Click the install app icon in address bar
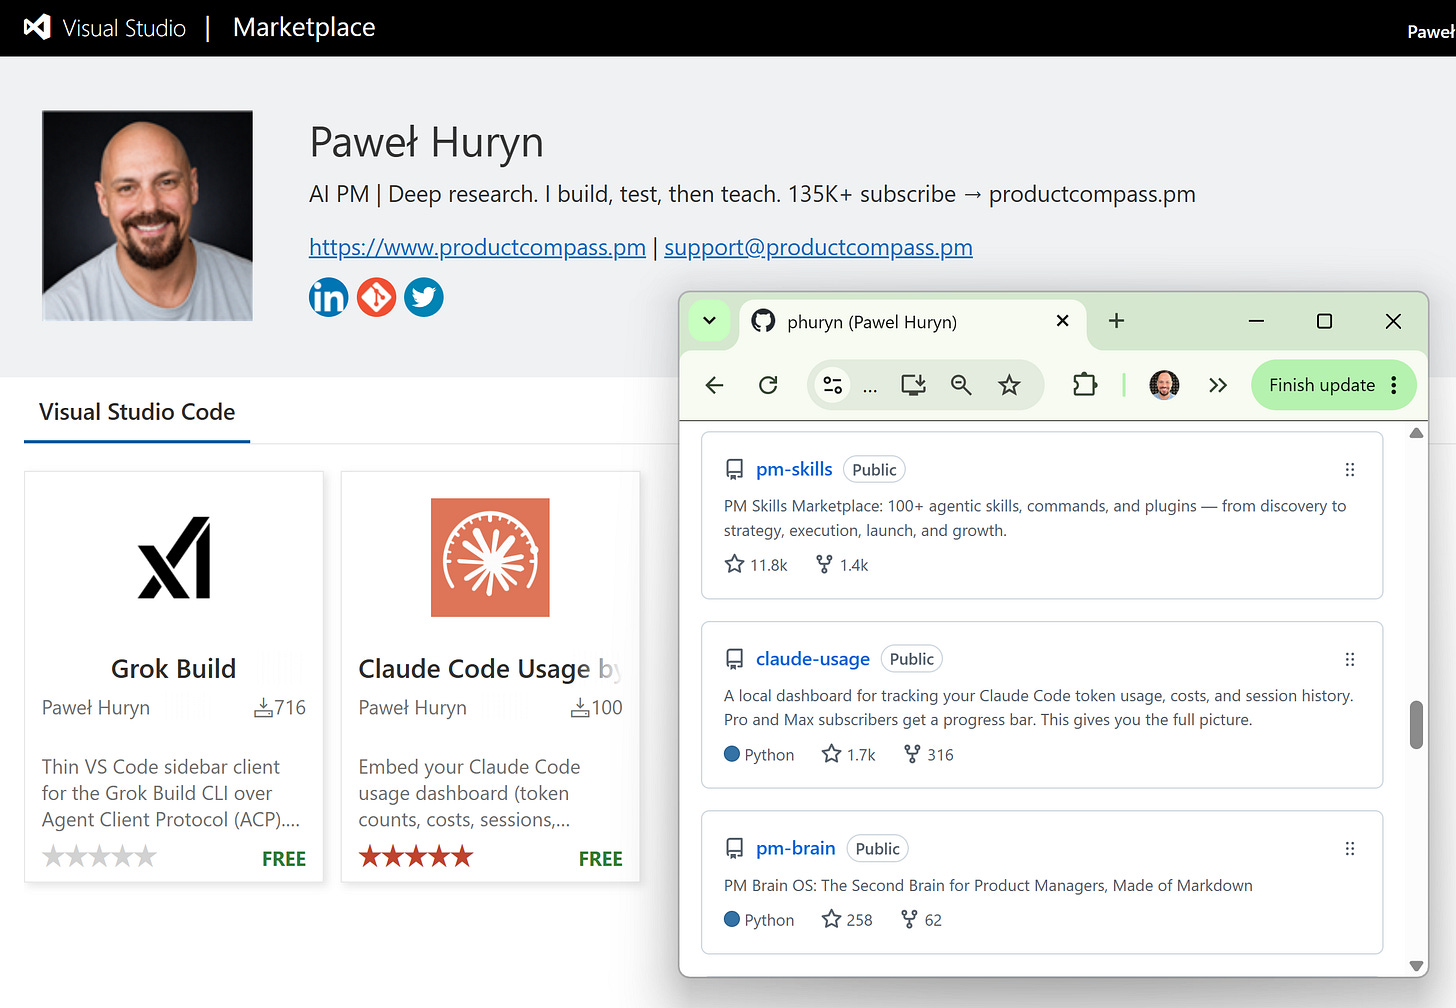The image size is (1456, 1008). [x=913, y=385]
